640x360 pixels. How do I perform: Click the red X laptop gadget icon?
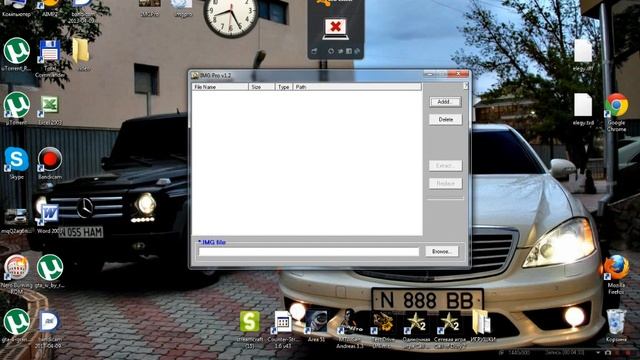point(336,29)
